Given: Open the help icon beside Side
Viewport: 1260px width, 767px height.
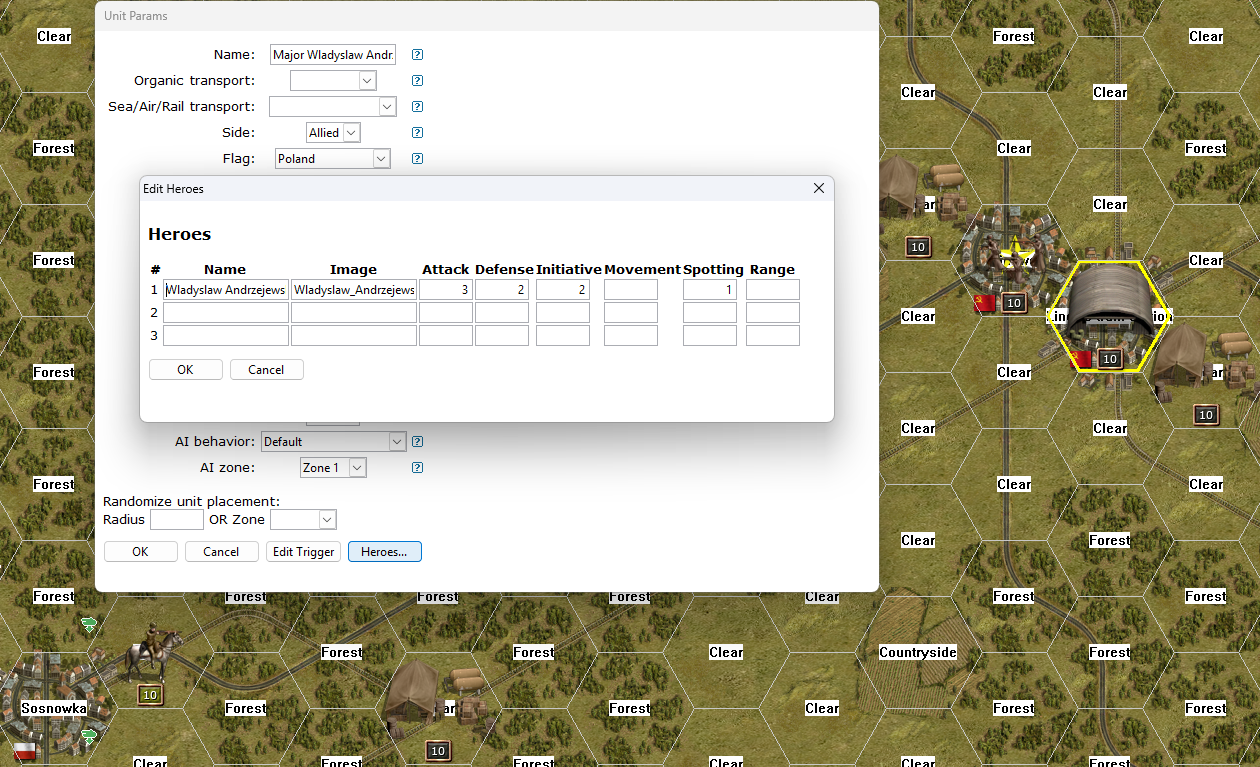Looking at the screenshot, I should coord(417,133).
